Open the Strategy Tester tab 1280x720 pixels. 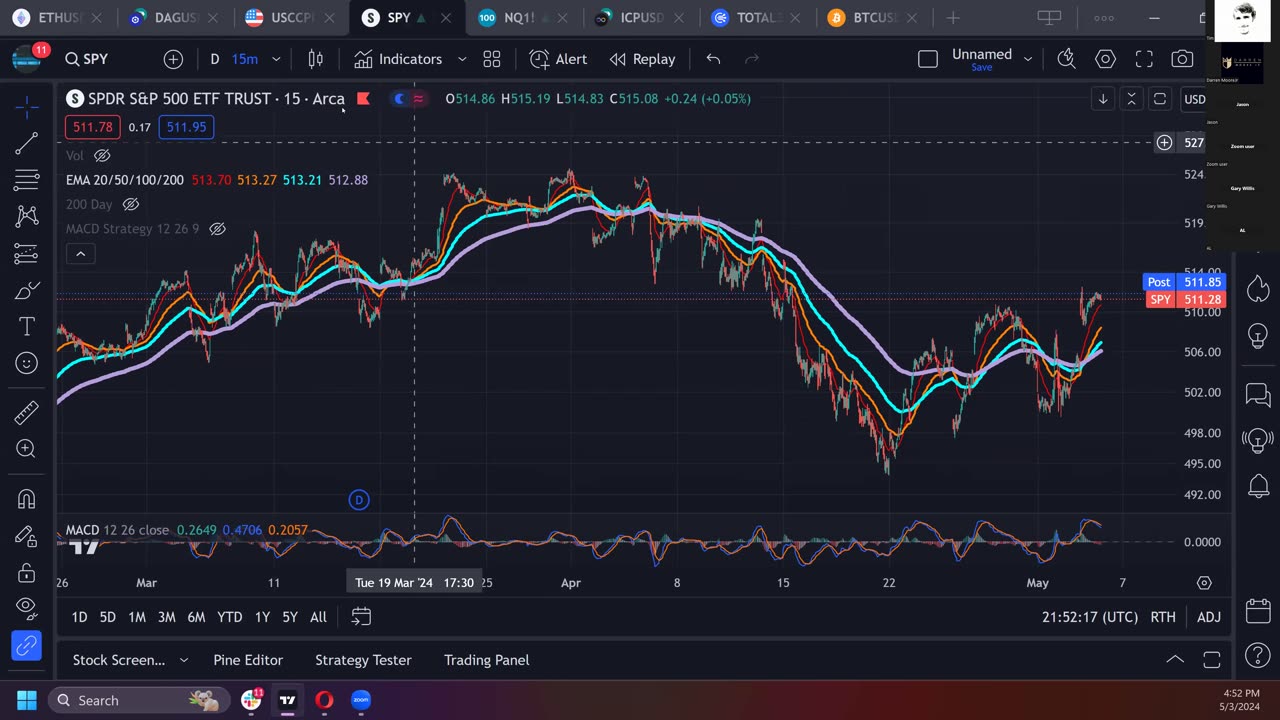(363, 660)
